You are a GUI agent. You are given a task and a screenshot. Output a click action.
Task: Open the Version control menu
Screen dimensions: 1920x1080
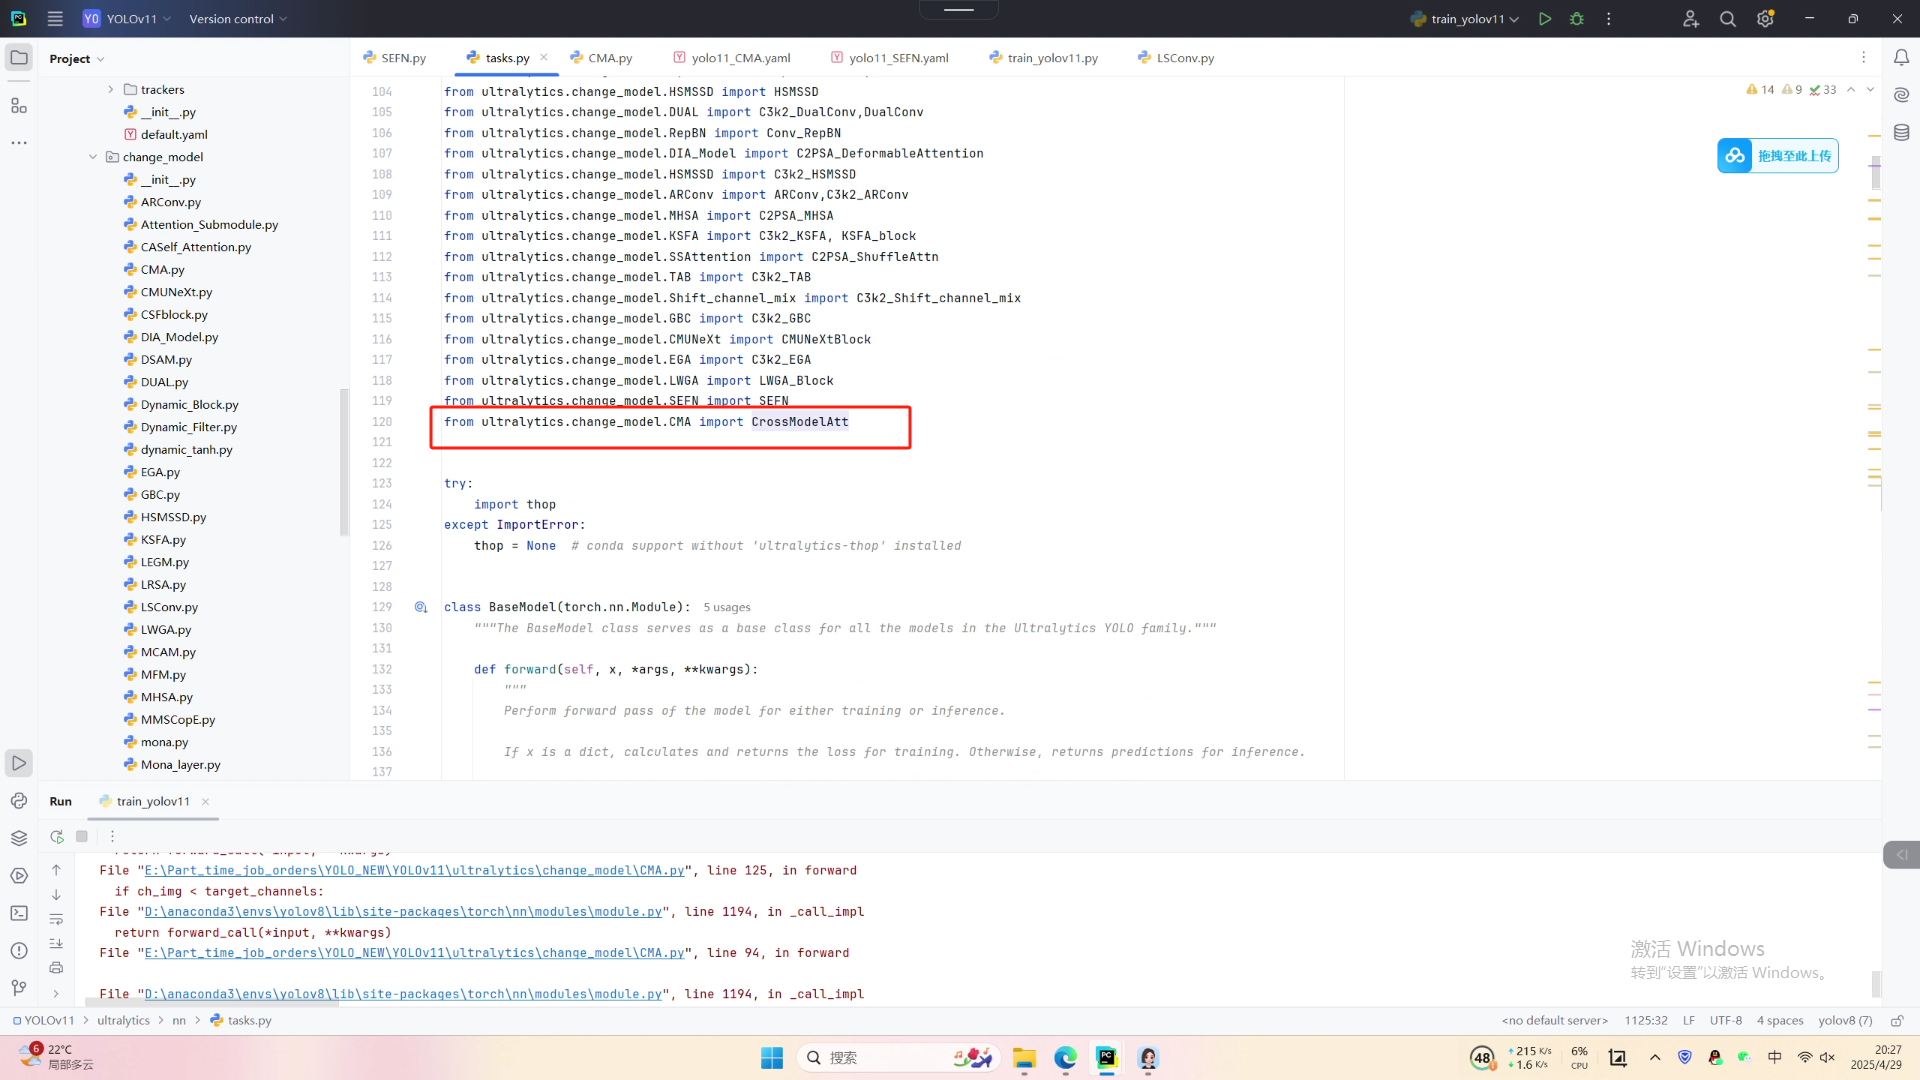237,19
